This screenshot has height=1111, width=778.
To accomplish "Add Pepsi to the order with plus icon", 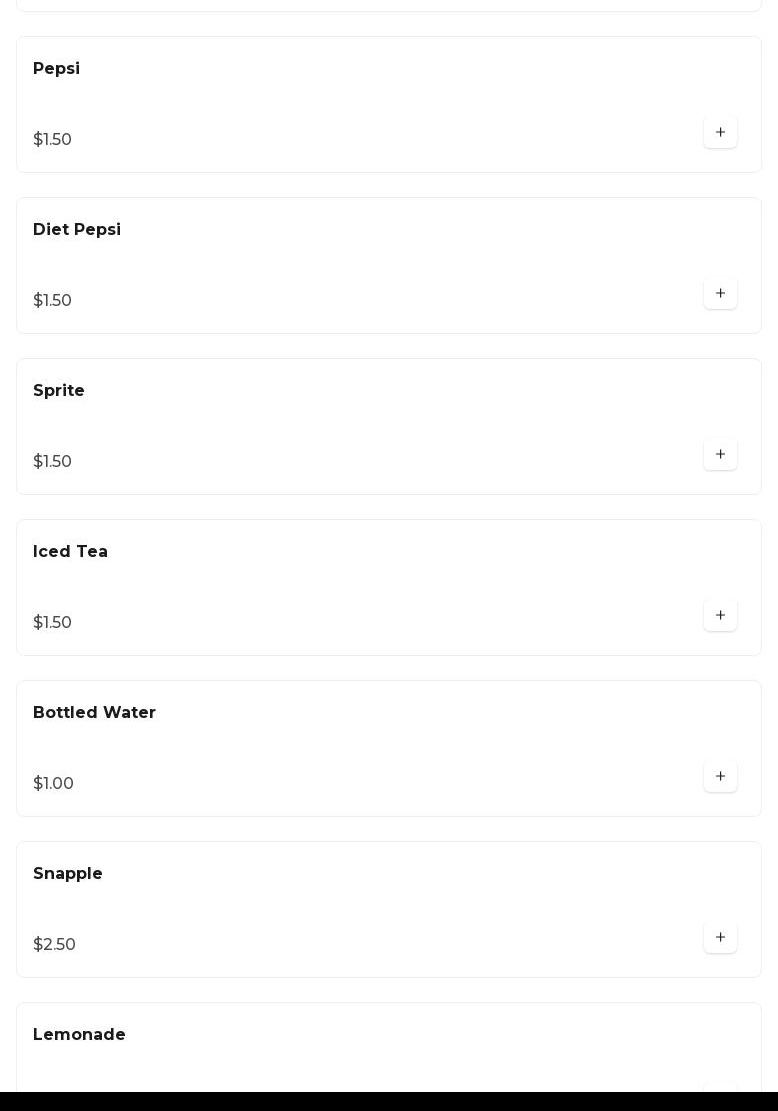I will click(x=720, y=132).
